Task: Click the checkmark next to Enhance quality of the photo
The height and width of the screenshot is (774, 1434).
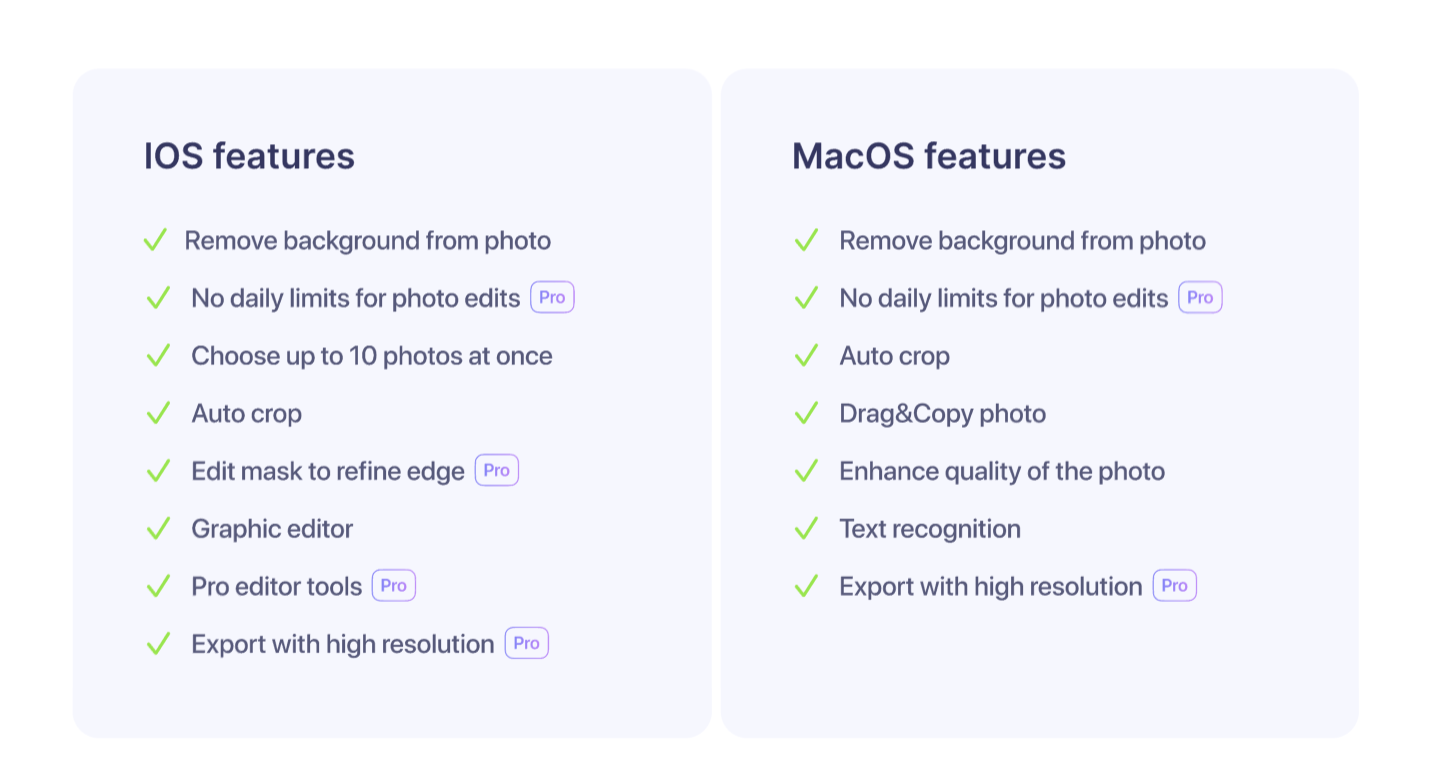Action: pyautogui.click(x=806, y=471)
